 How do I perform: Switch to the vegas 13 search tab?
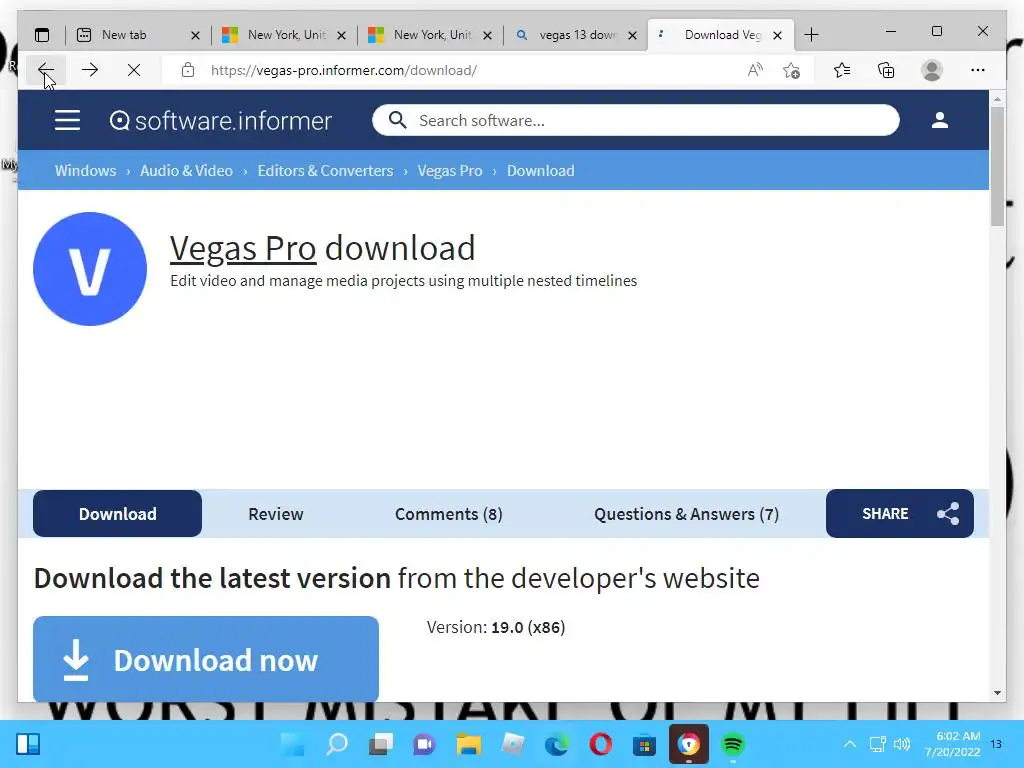click(x=578, y=35)
